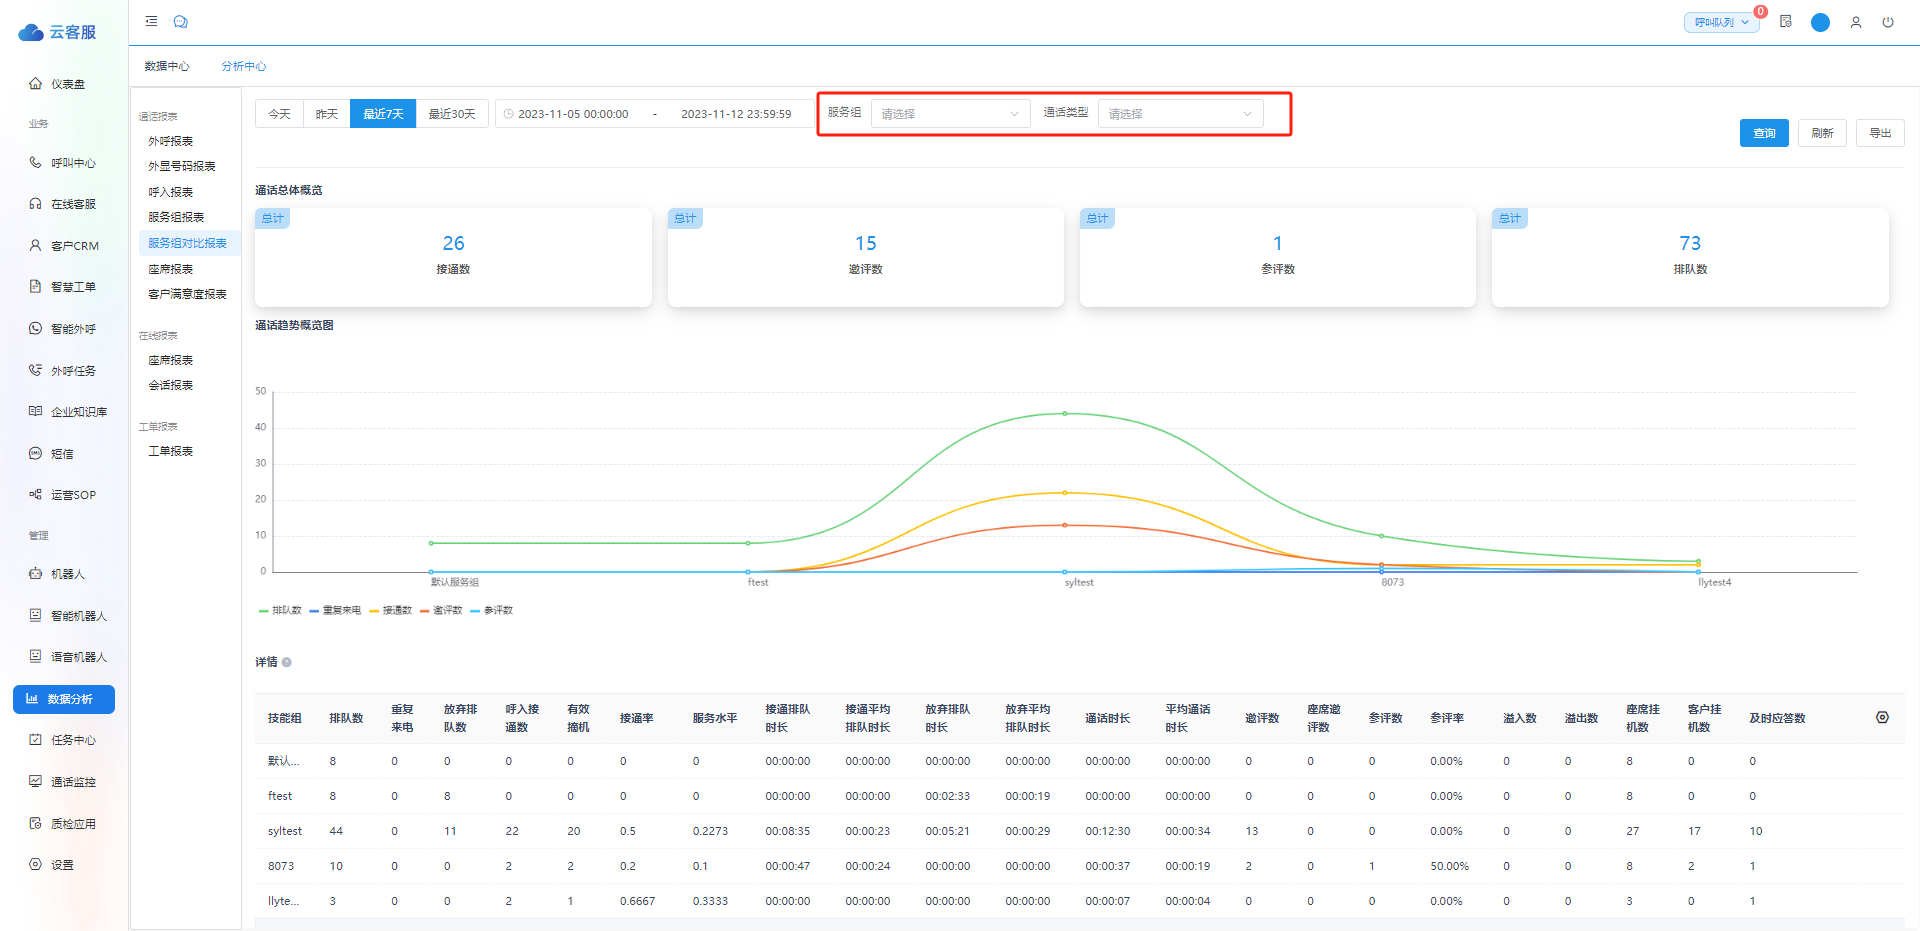Viewport: 1920px width, 931px height.
Task: Select the 最近30天 date range
Action: click(452, 114)
